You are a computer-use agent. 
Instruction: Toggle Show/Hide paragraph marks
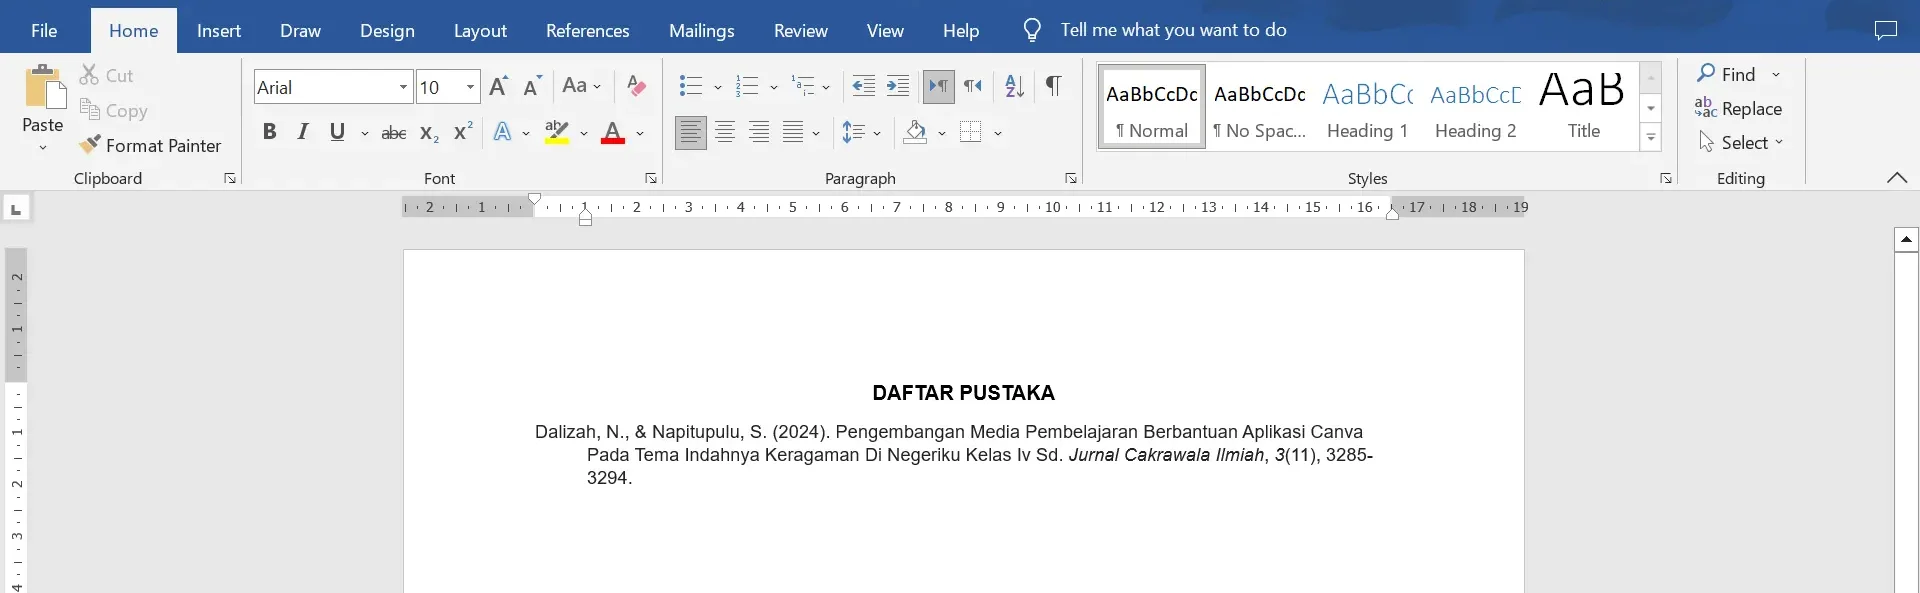click(1053, 86)
